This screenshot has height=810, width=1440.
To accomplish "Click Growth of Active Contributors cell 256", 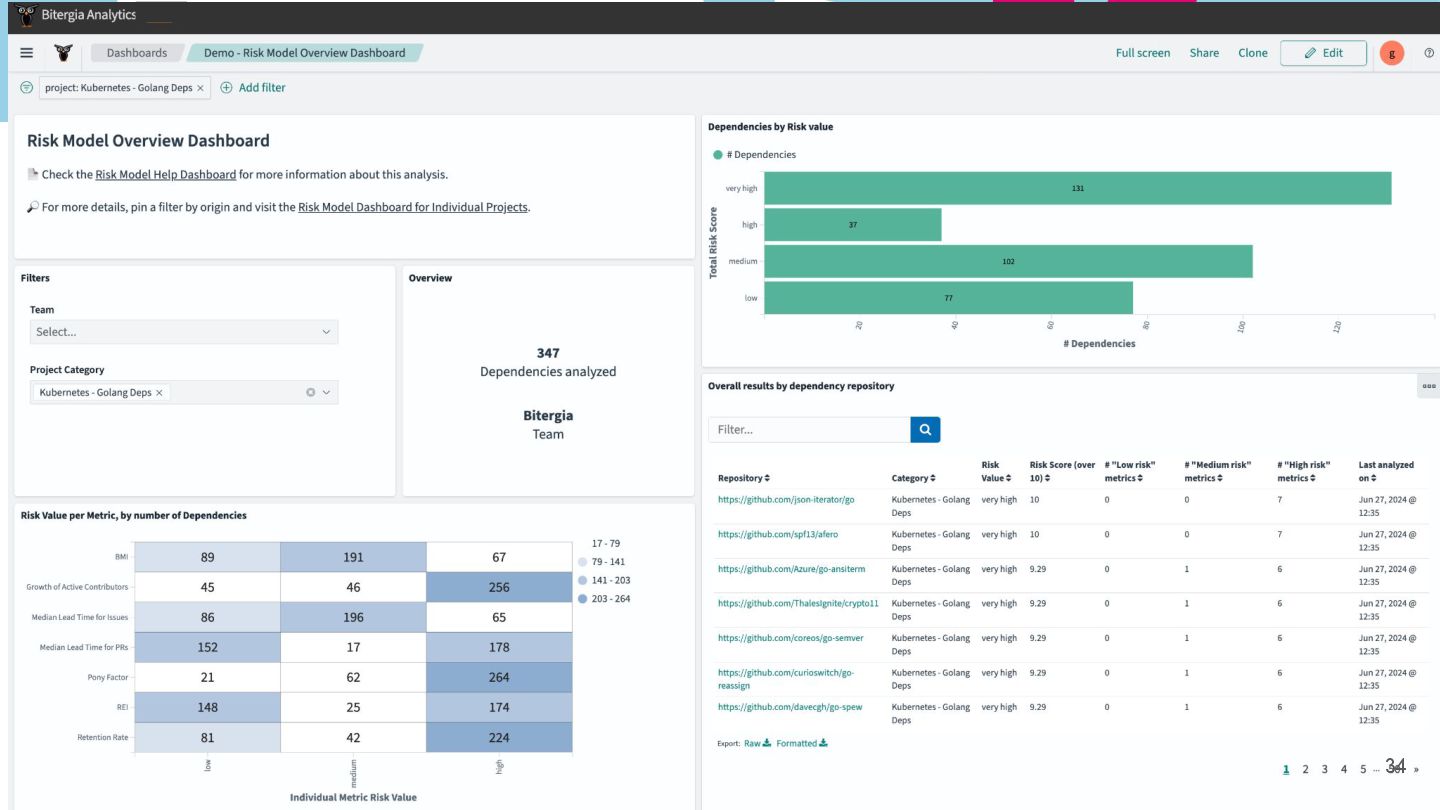I will (x=499, y=587).
